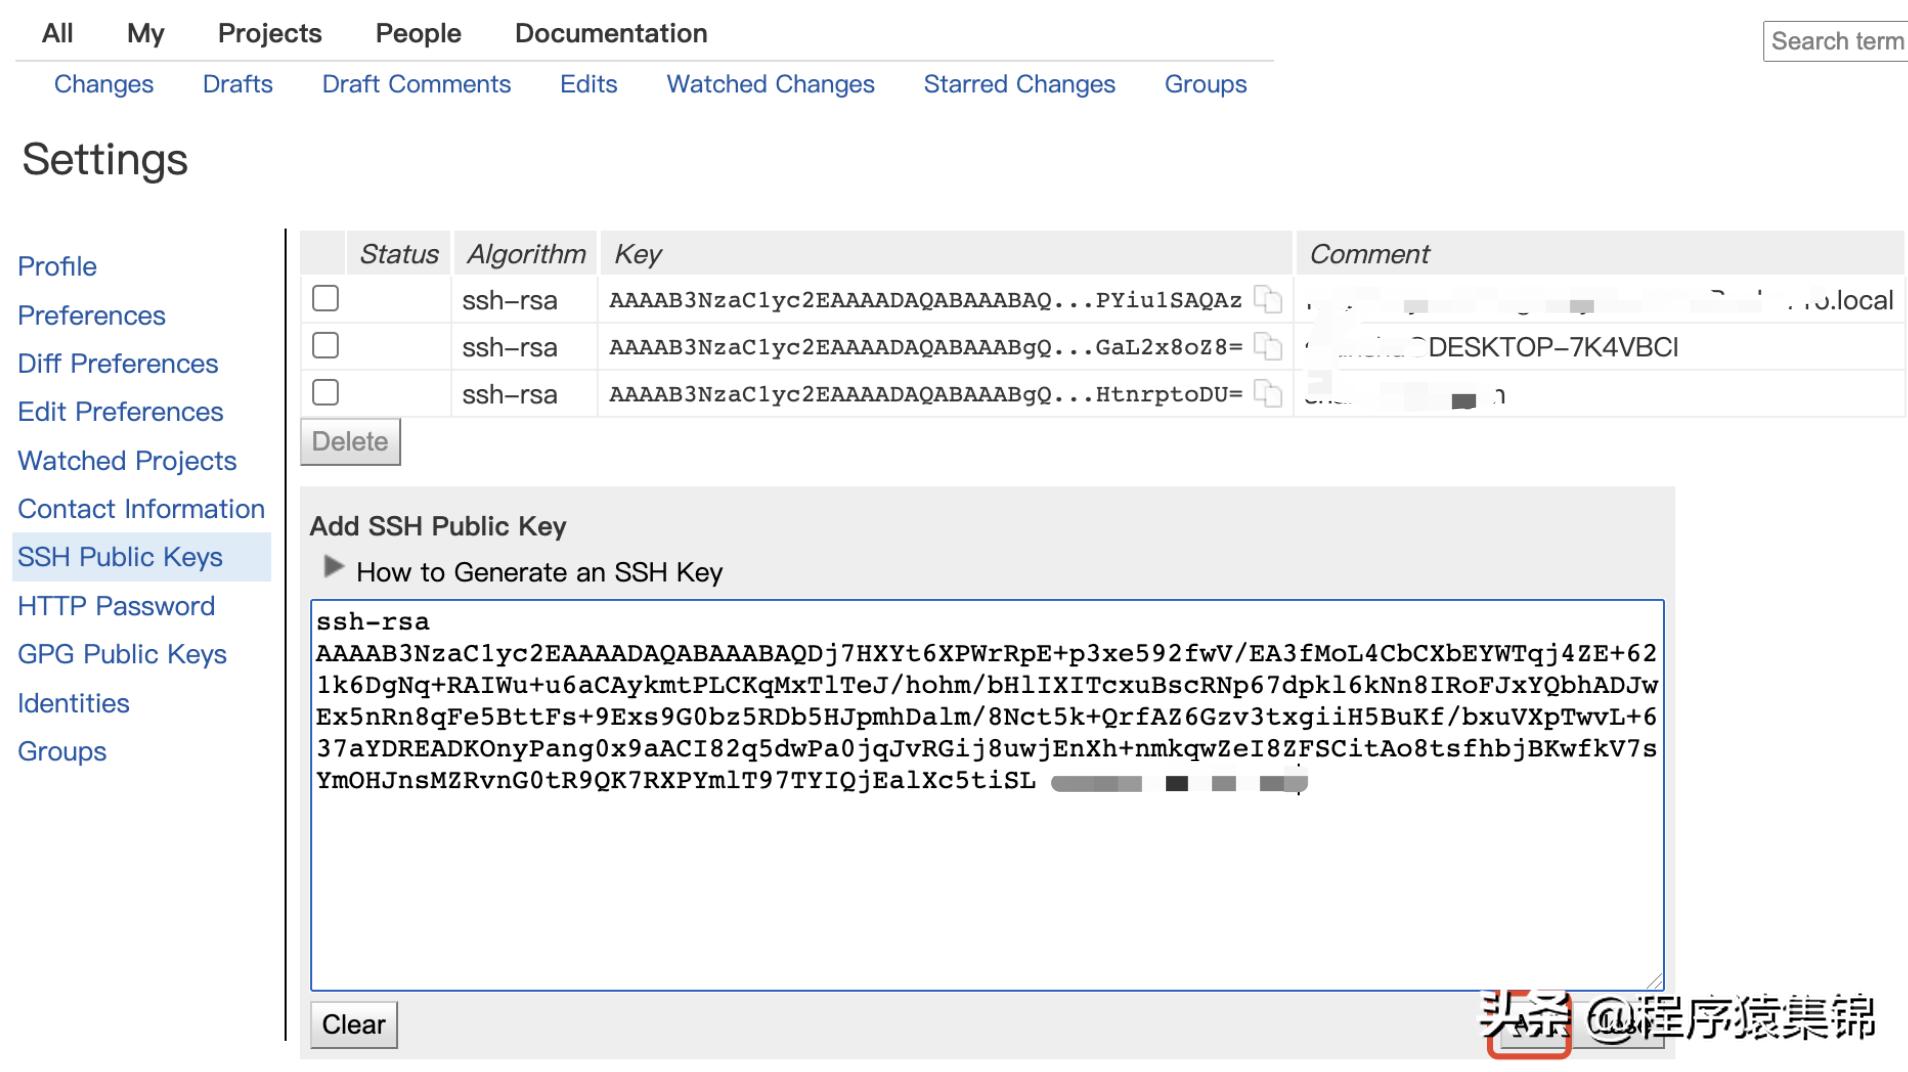Check the third SSH key row checkbox
The width and height of the screenshot is (1908, 1072).
coord(324,392)
